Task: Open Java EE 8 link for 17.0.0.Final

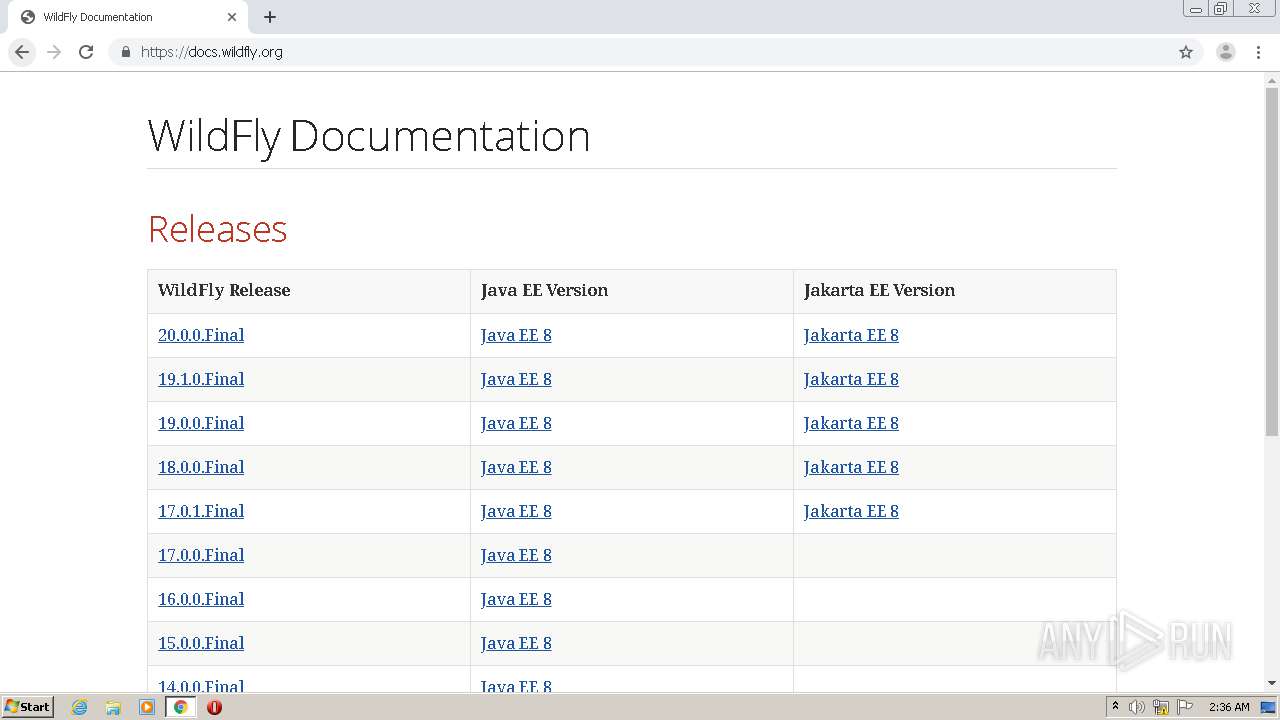Action: (x=516, y=555)
